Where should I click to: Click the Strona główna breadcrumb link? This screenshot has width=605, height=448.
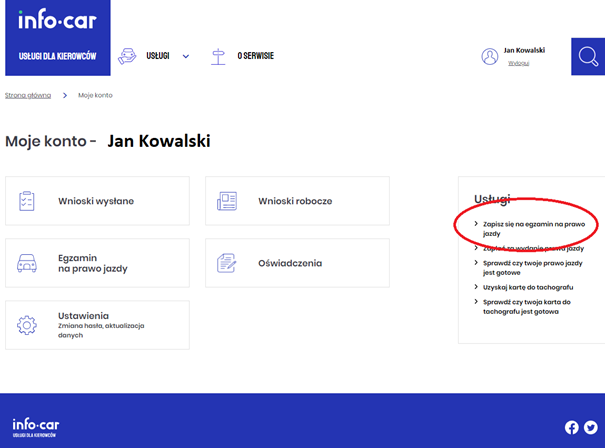28,95
